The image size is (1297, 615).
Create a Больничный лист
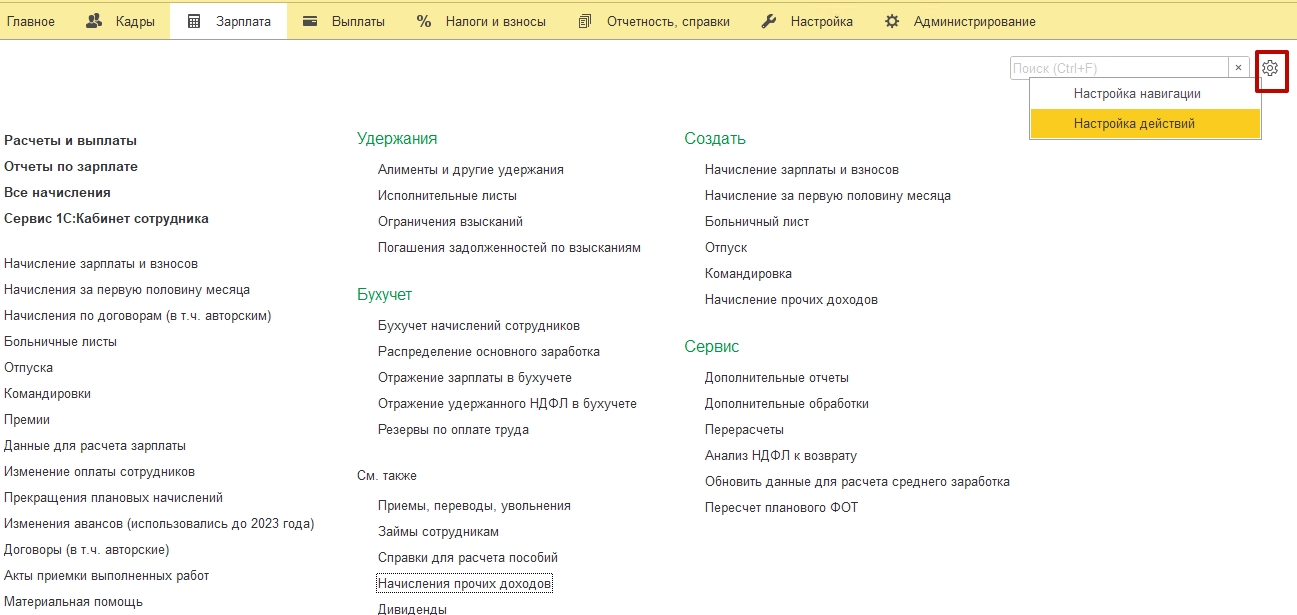(757, 222)
